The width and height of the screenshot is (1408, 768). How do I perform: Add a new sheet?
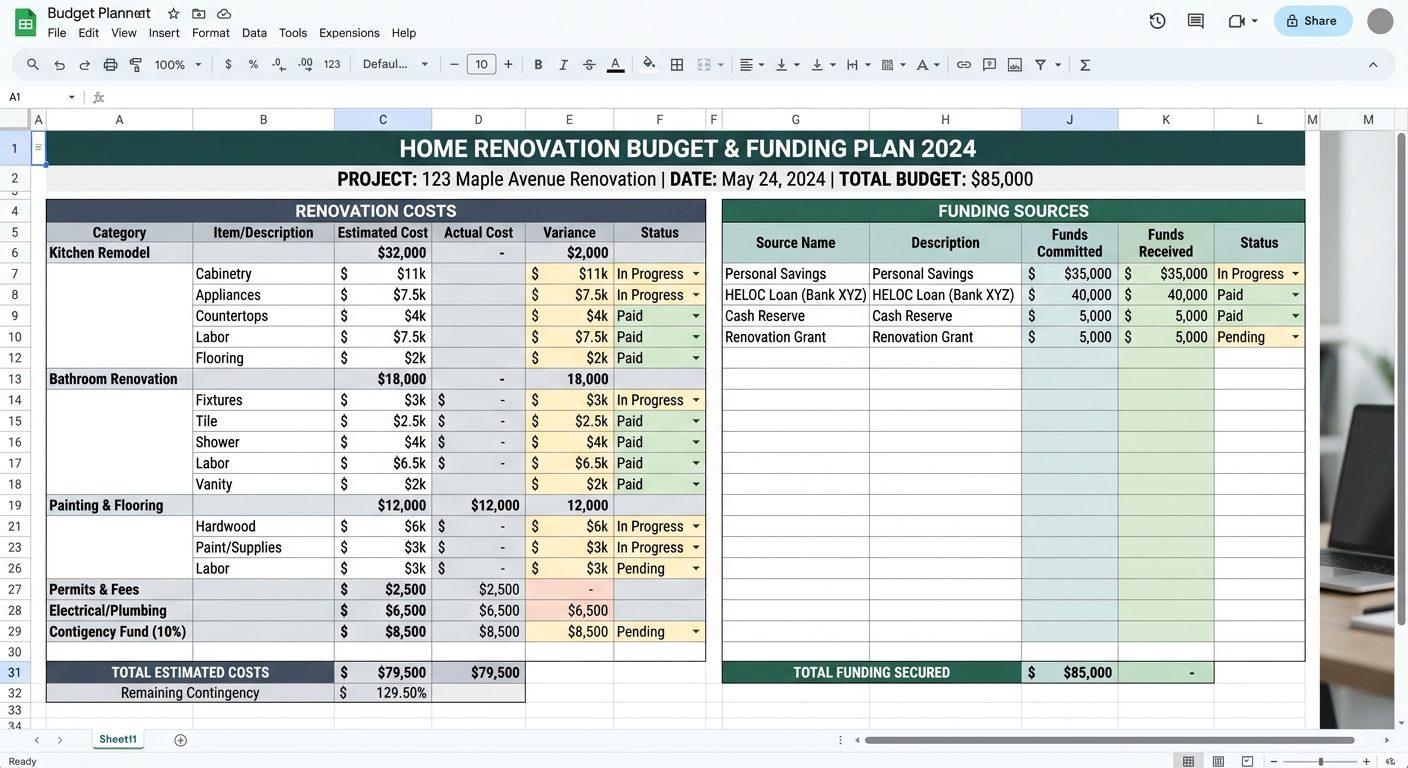coord(180,740)
